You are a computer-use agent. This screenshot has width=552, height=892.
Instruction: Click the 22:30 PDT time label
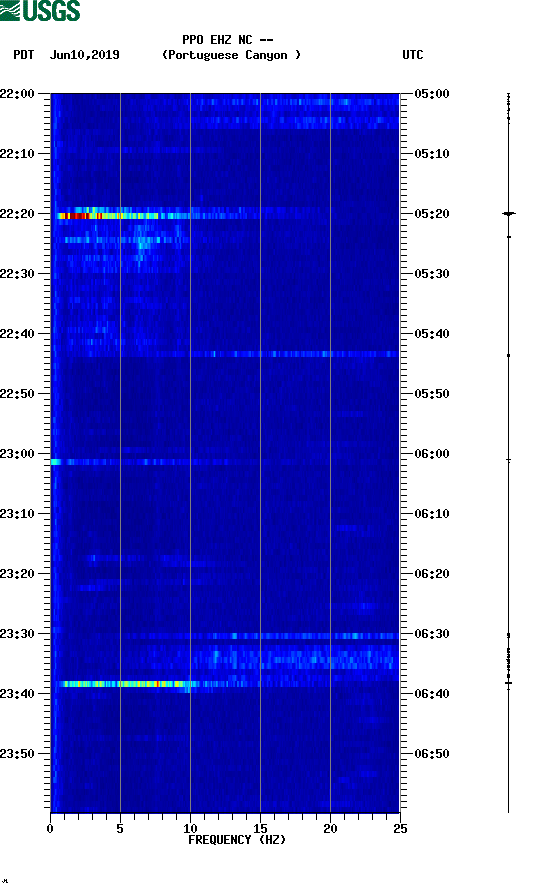[x=17, y=274]
